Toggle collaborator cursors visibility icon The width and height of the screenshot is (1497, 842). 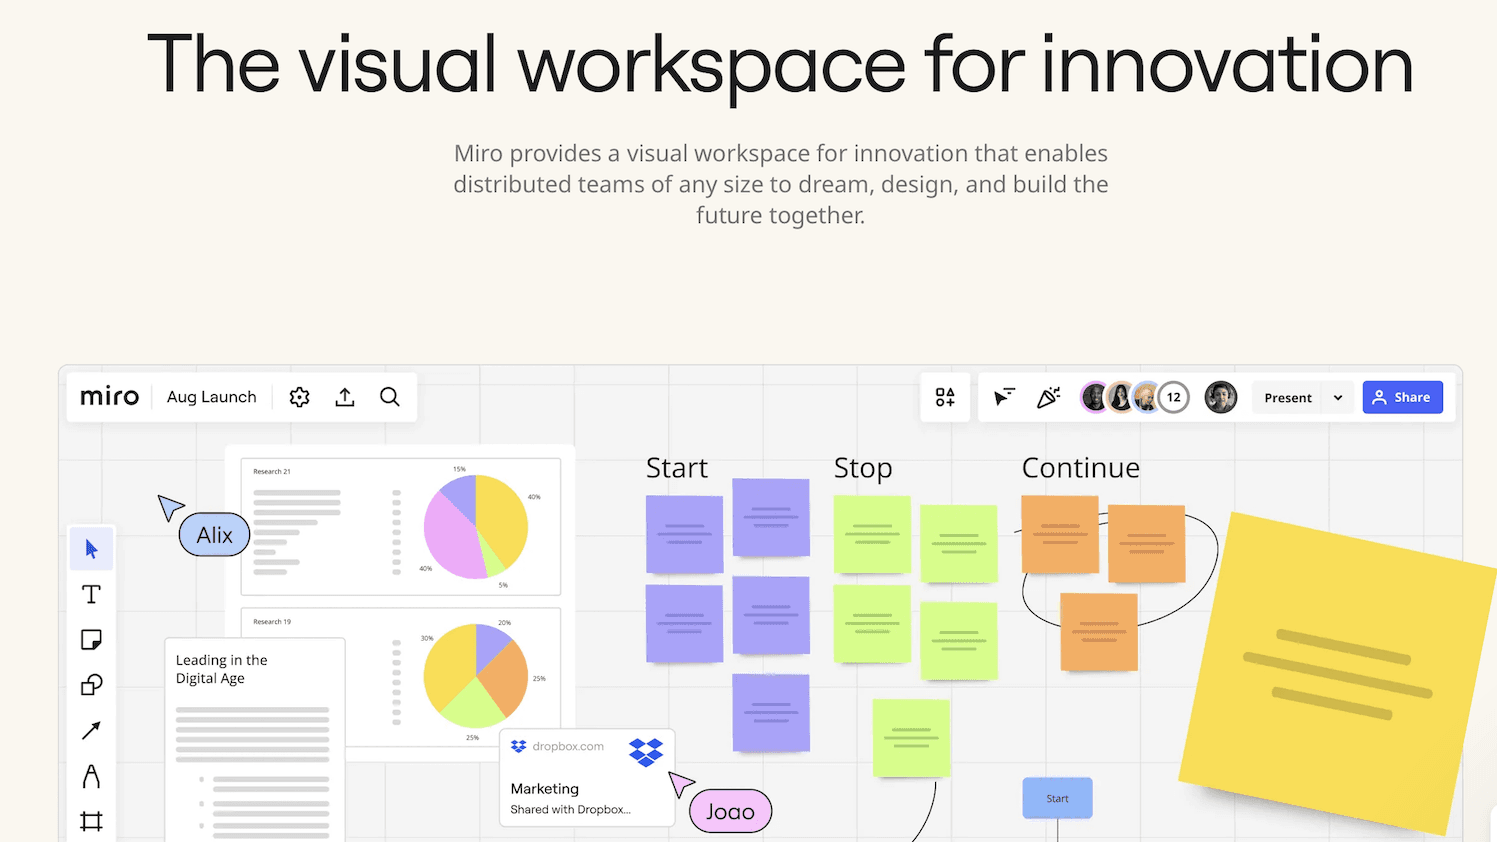point(1004,397)
